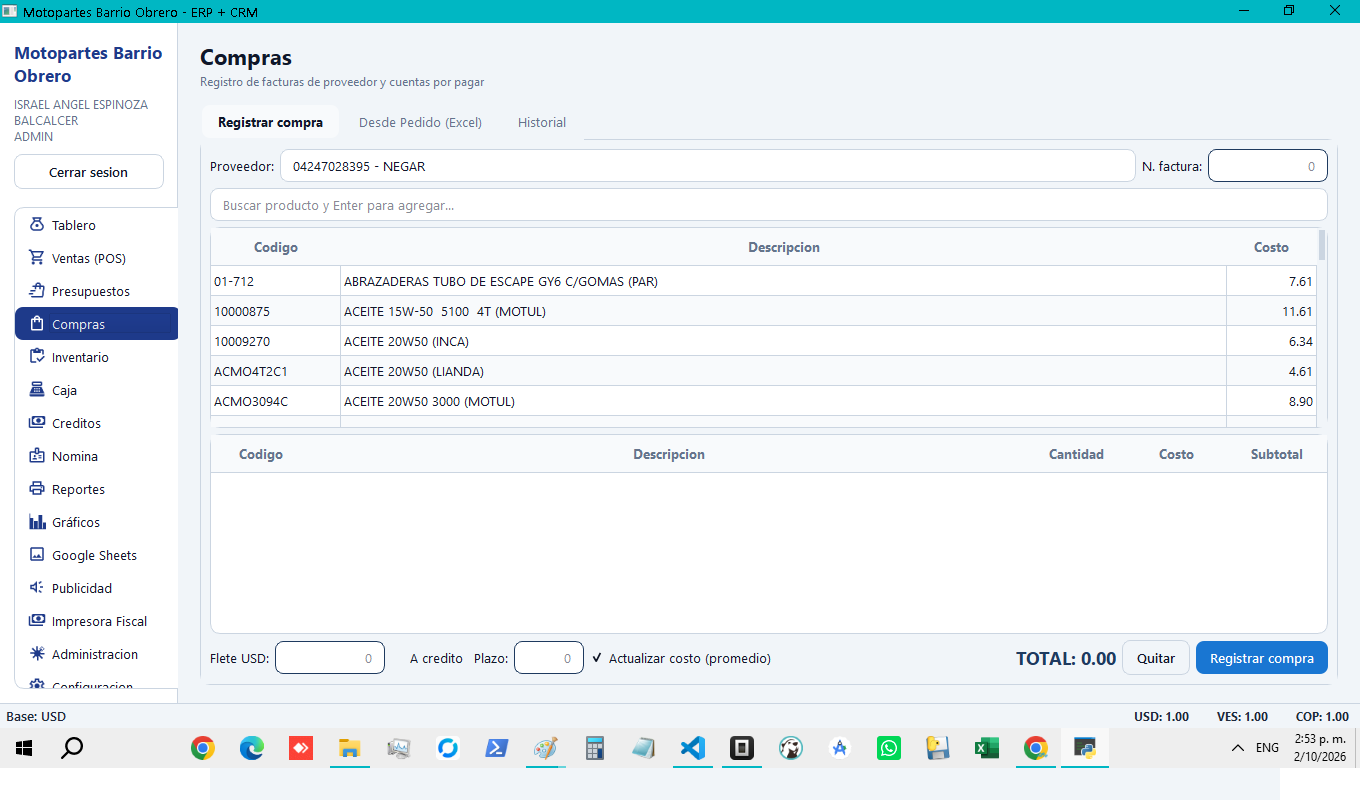Show hidden system tray icons
Viewport: 1360px width, 800px height.
click(x=1238, y=748)
